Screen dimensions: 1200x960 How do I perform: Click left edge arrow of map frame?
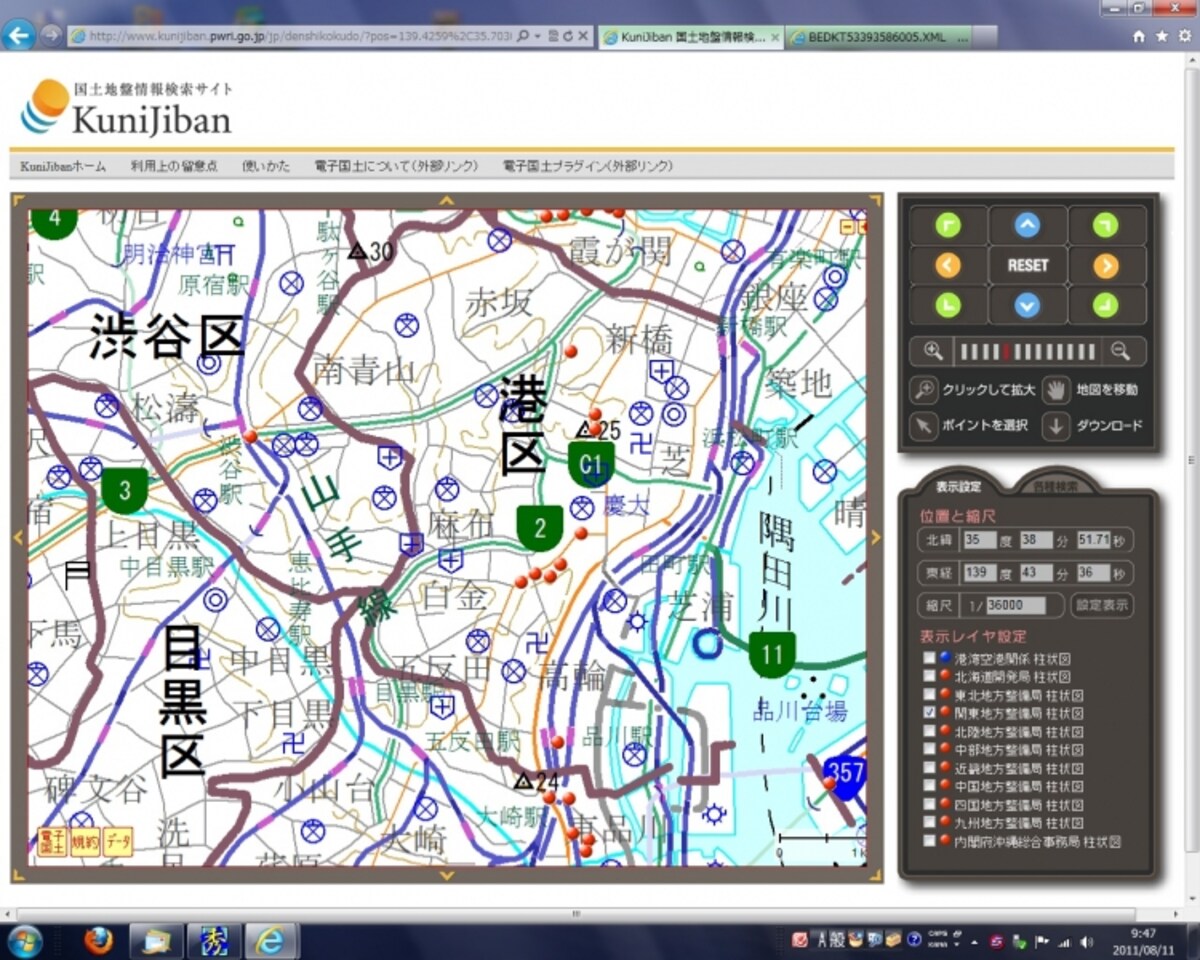coord(18,537)
